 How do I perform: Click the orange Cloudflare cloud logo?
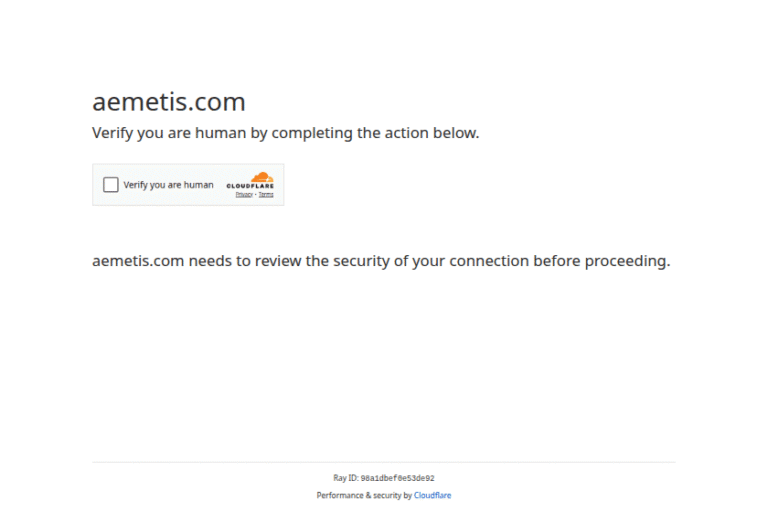pos(262,177)
